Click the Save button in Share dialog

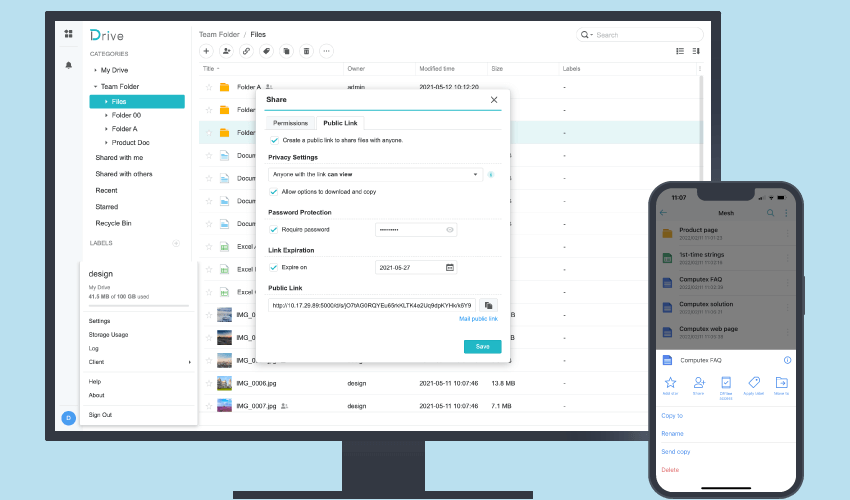[482, 347]
